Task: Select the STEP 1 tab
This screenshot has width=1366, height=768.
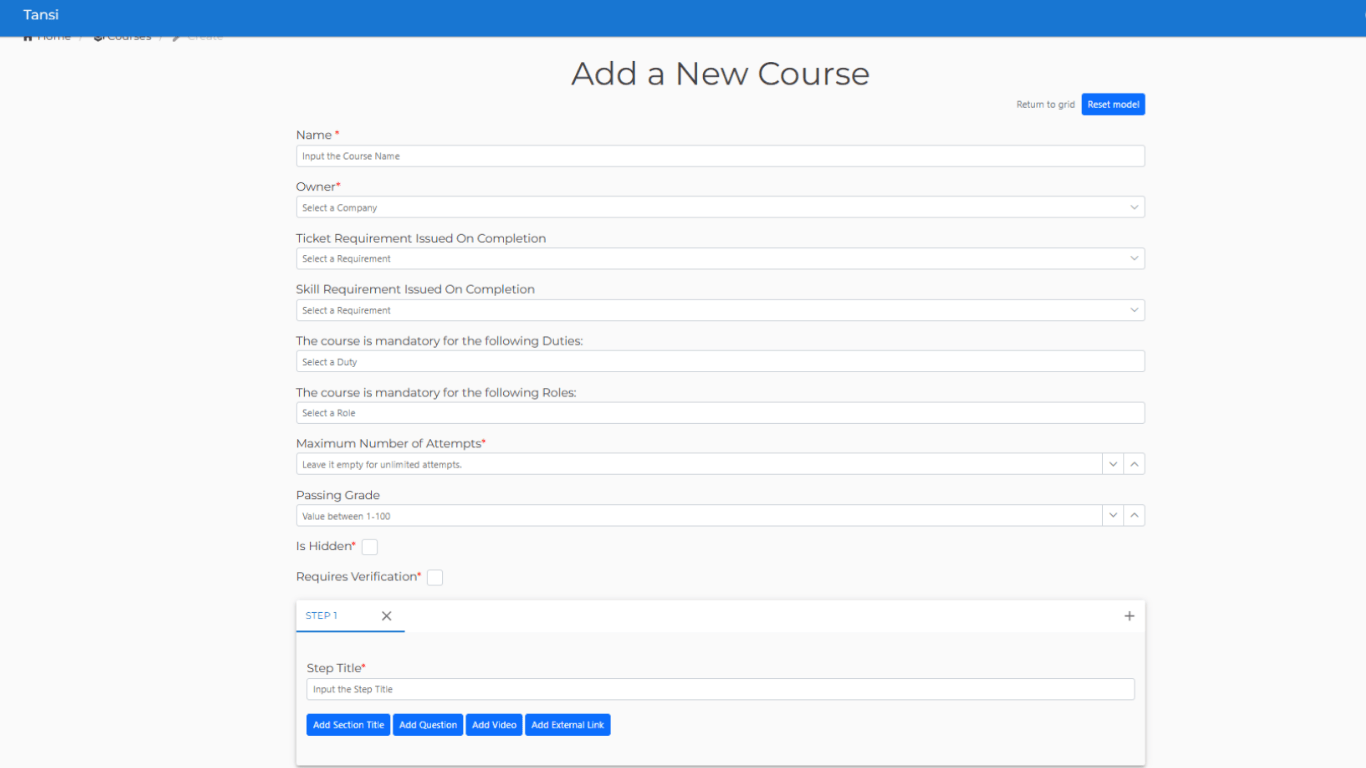Action: 322,616
